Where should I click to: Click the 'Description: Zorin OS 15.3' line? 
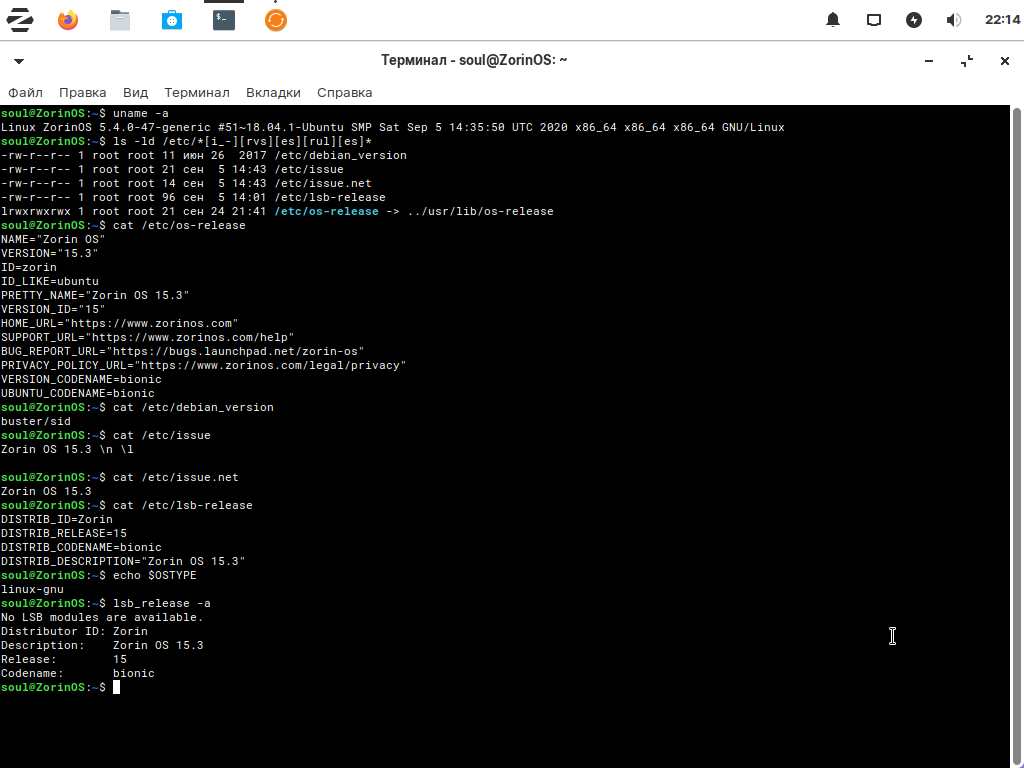[102, 645]
